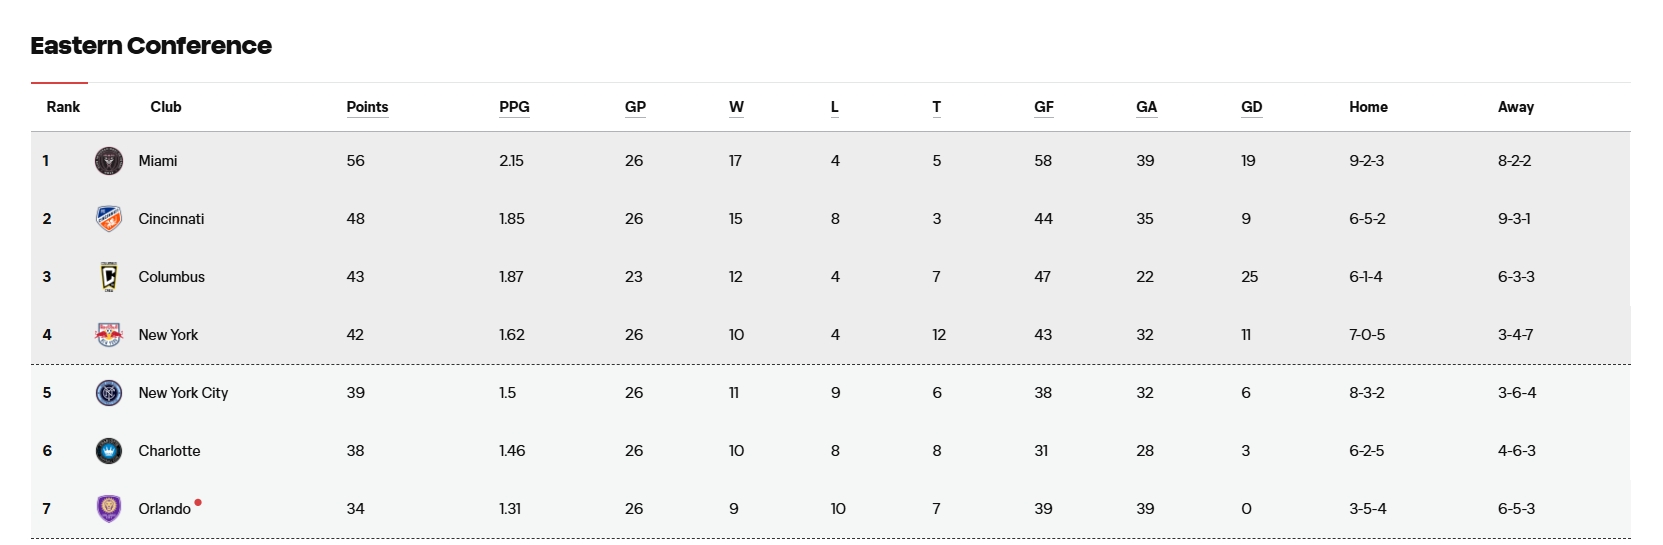Sort by GD goal difference header
The height and width of the screenshot is (545, 1663).
(x=1252, y=107)
